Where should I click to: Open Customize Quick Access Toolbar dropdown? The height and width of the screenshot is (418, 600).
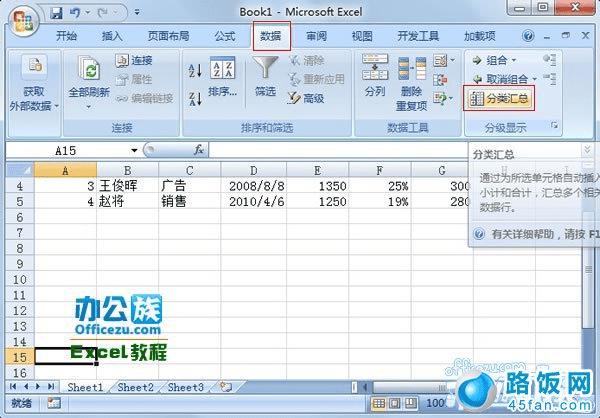click(137, 13)
